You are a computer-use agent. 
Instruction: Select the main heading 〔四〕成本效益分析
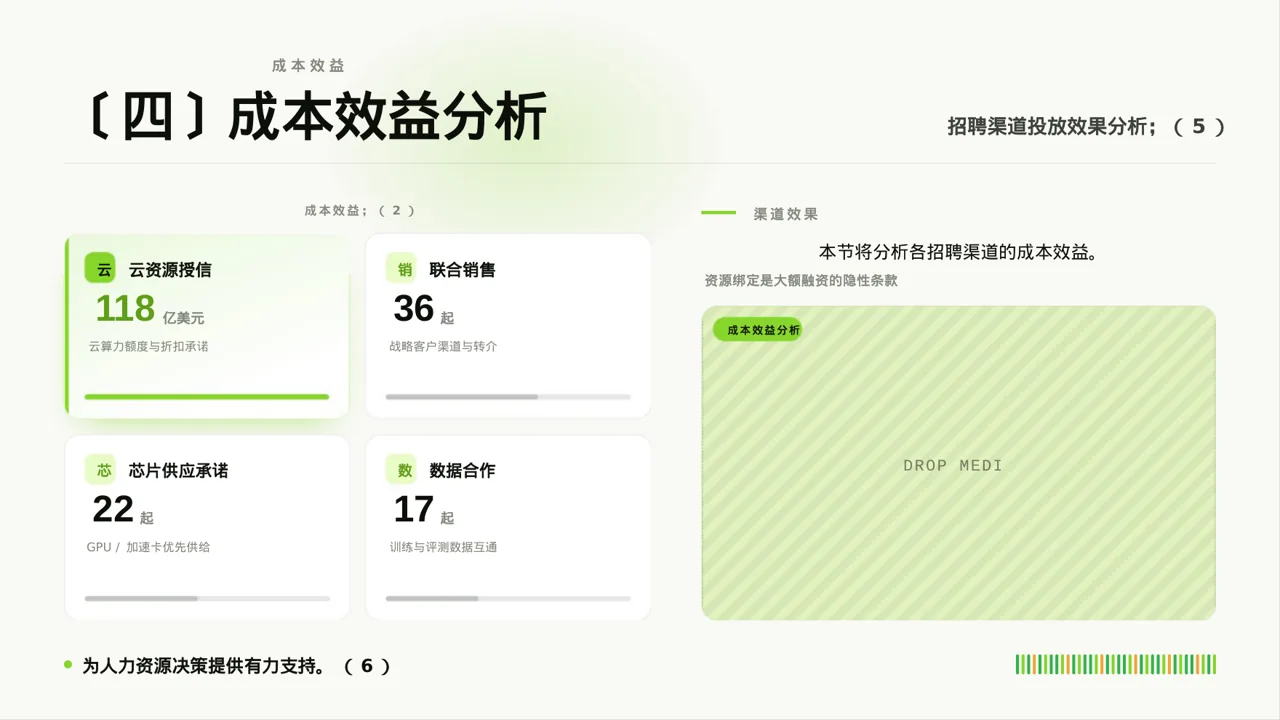point(315,117)
